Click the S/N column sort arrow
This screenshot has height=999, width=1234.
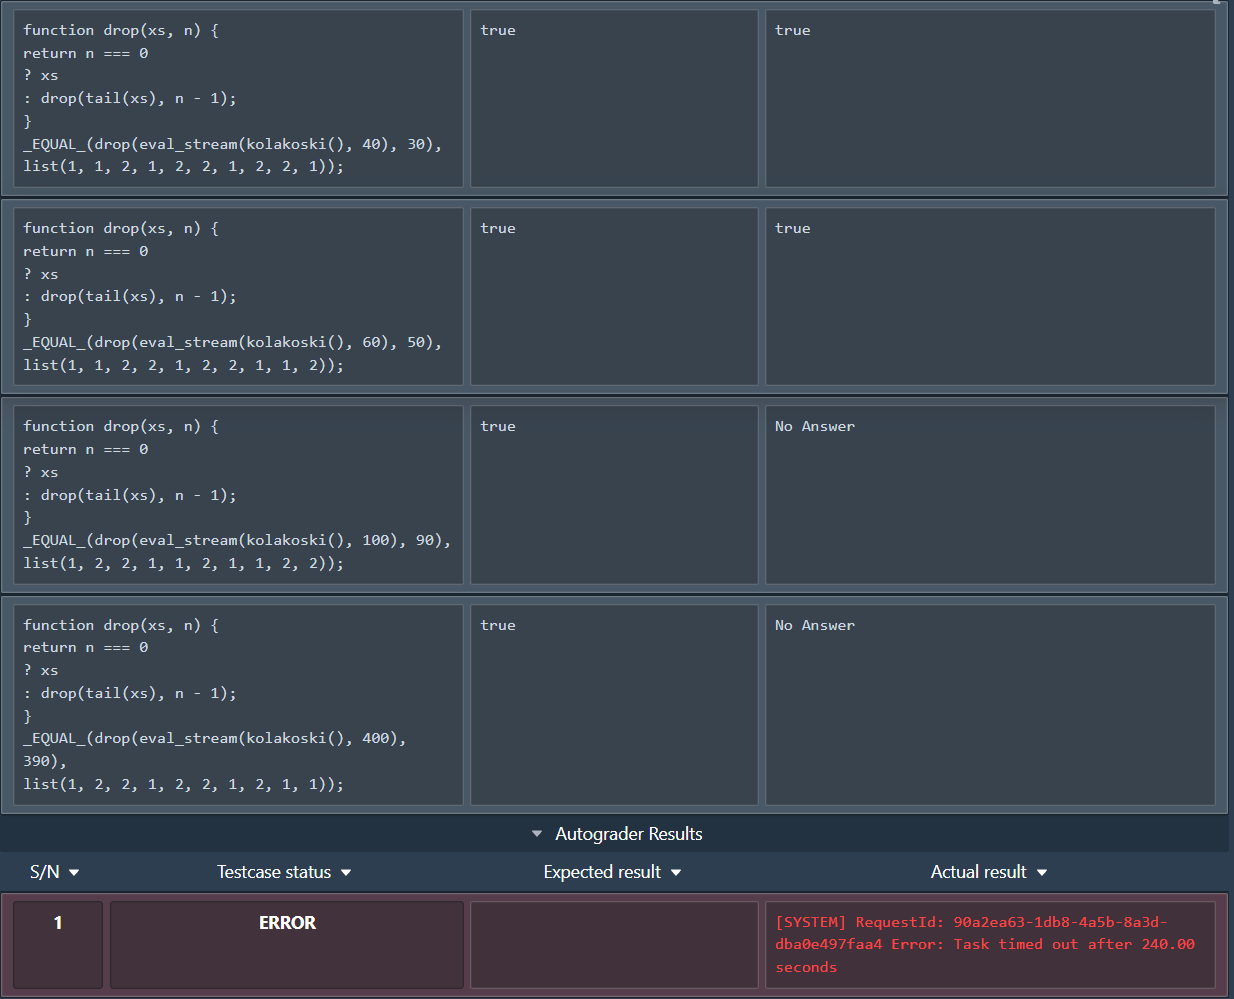click(x=74, y=873)
